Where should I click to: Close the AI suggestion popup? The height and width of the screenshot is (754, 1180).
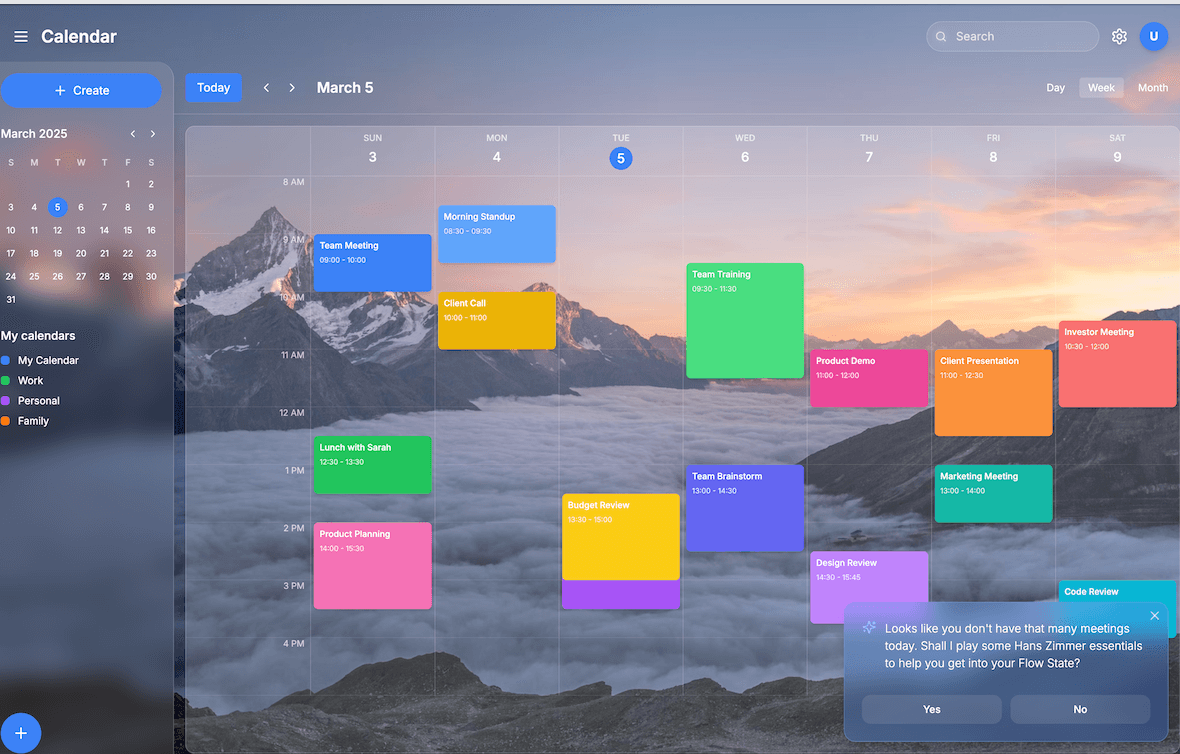click(x=1155, y=616)
